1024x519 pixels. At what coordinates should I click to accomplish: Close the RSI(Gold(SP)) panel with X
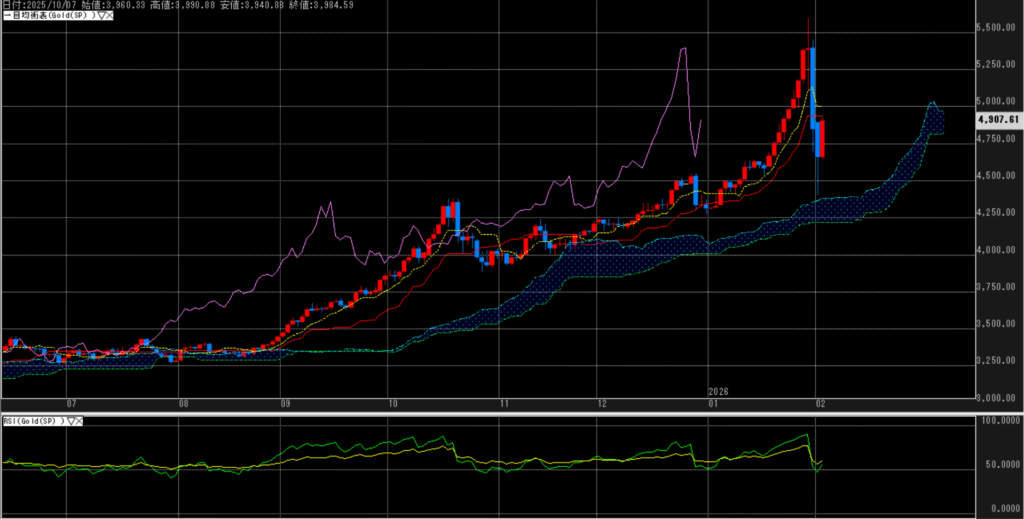tap(80, 421)
